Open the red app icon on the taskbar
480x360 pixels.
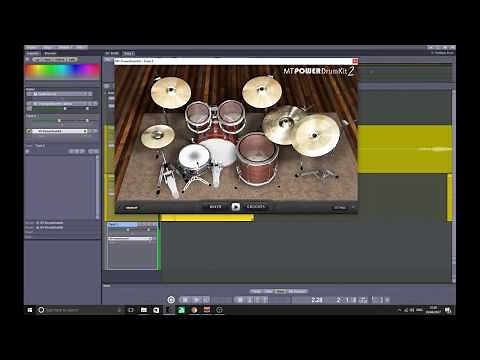(207, 310)
